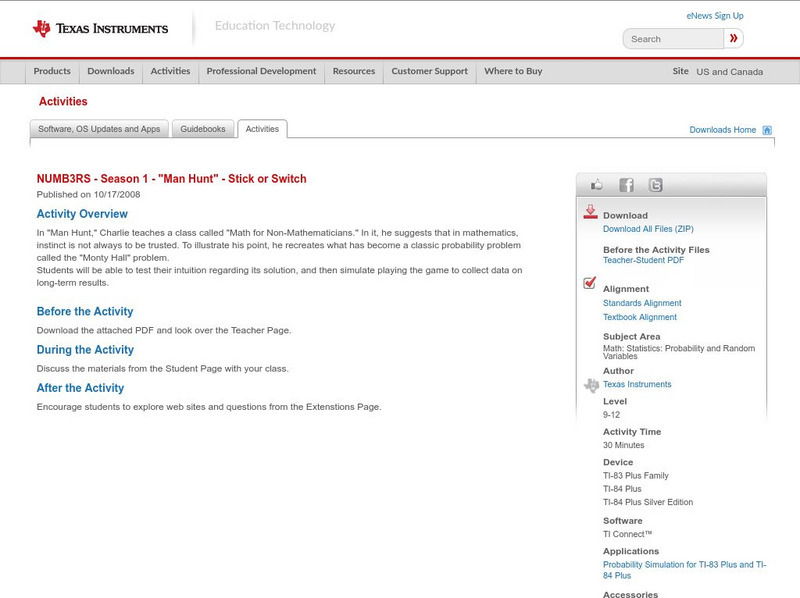
Task: Click the After the Activity heading
Action: click(80, 388)
